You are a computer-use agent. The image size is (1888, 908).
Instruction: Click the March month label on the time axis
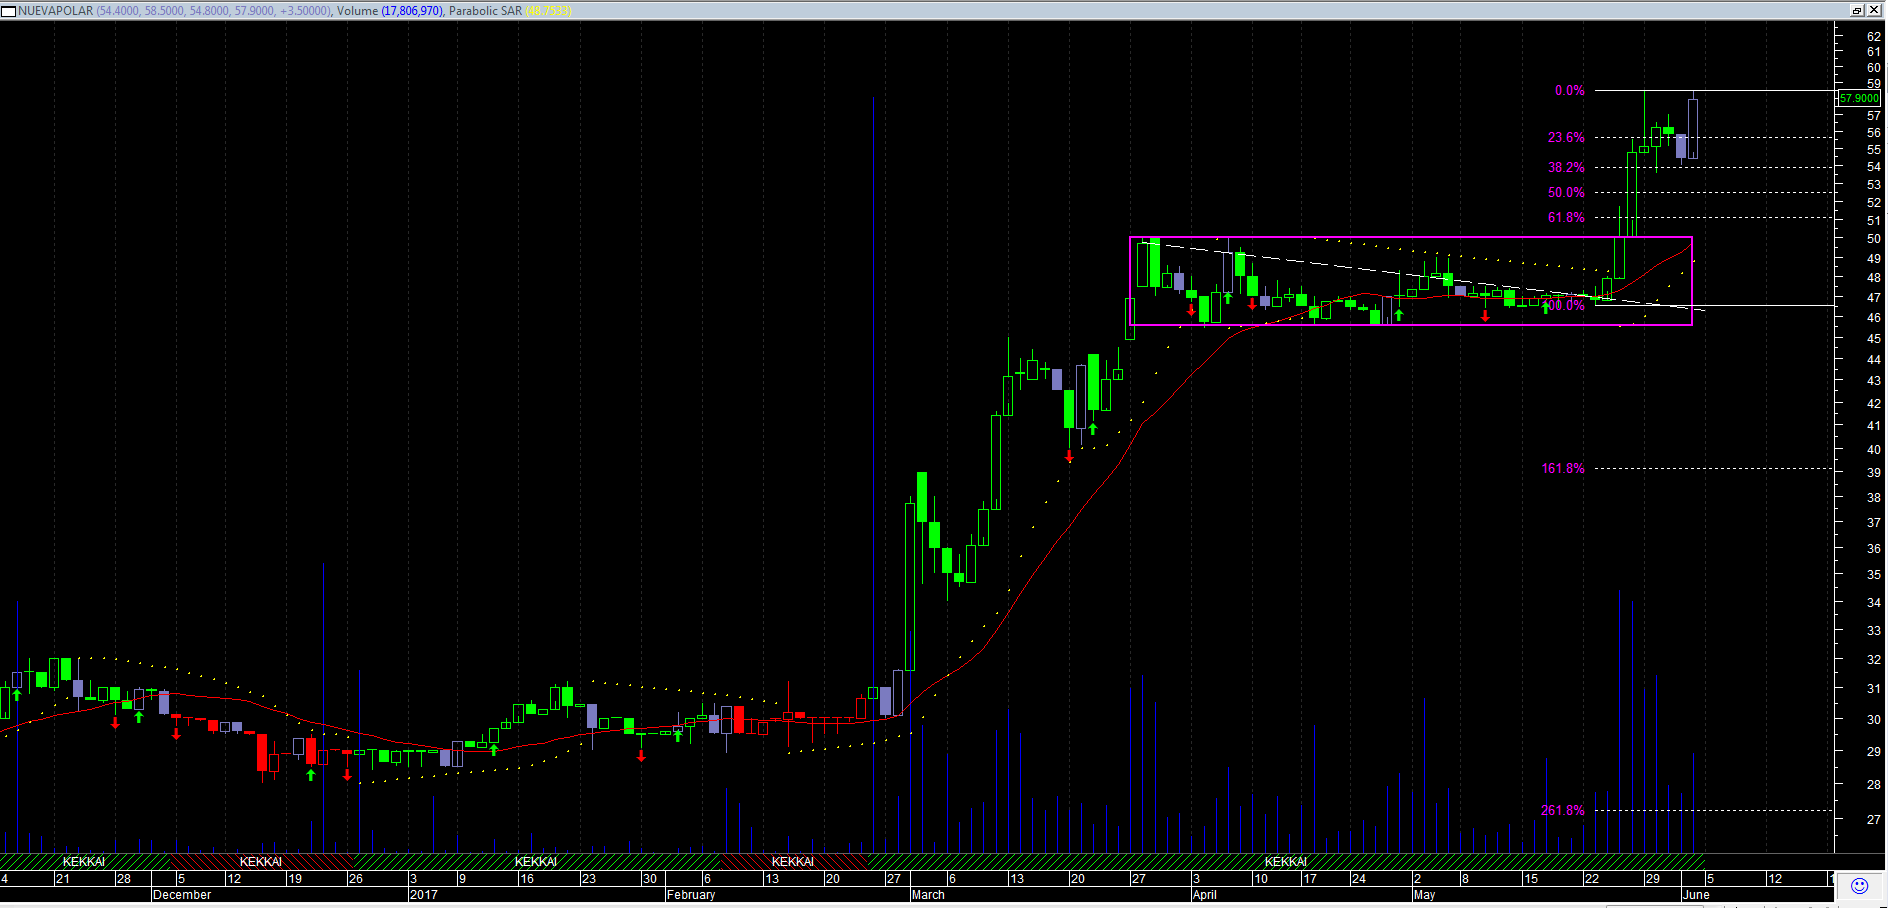928,895
